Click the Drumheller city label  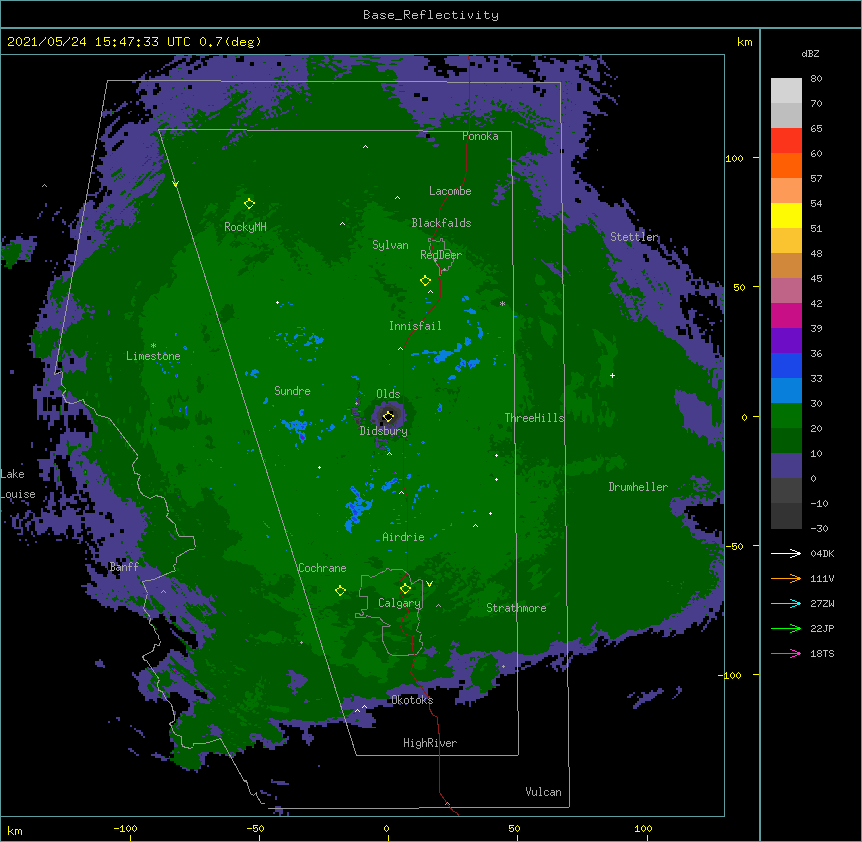638,487
